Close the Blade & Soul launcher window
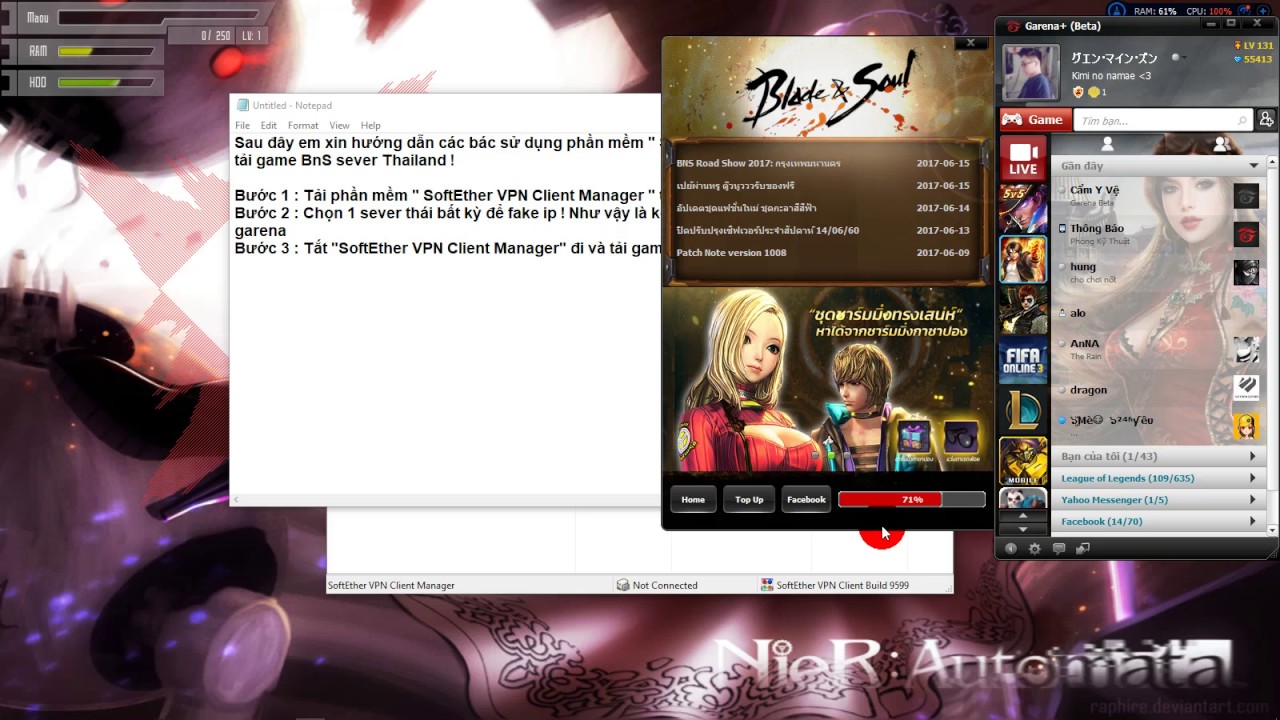This screenshot has width=1280, height=720. [970, 43]
